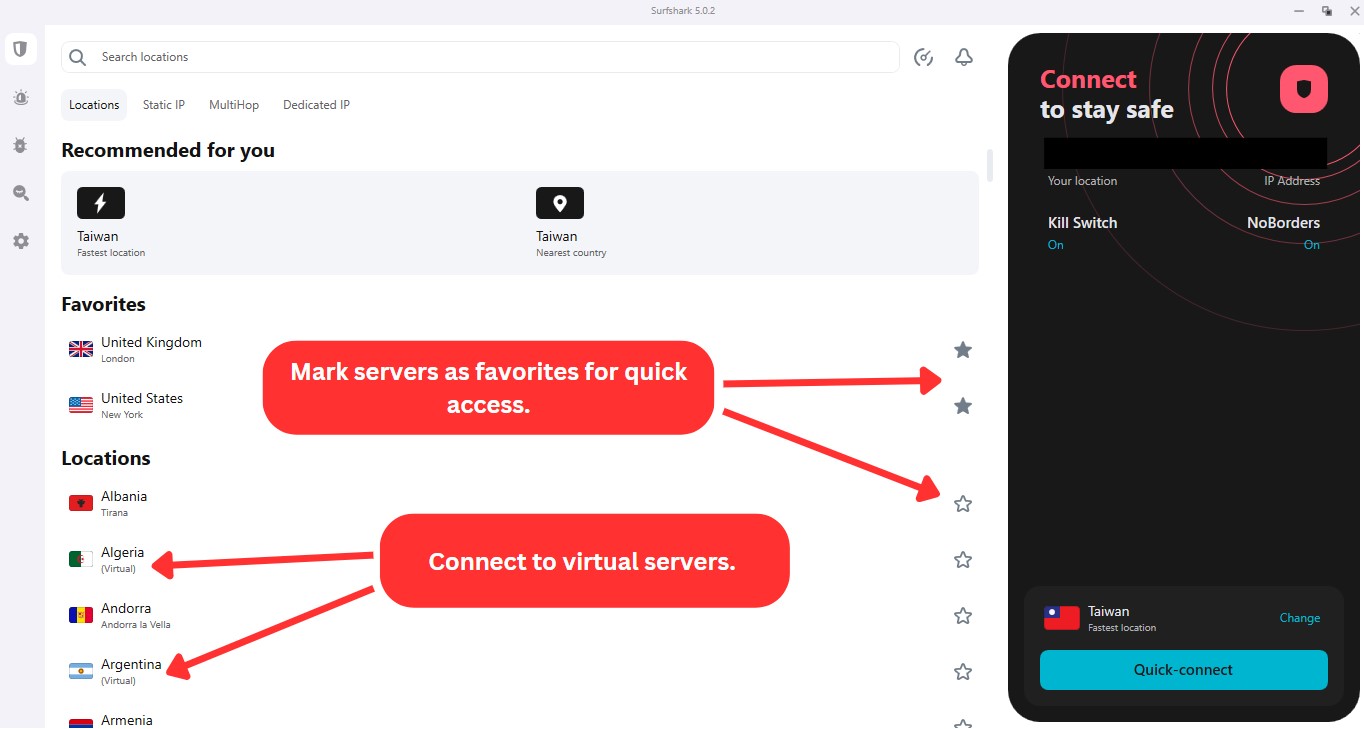
Task: Click the Andorra flag icon
Action: point(81,615)
